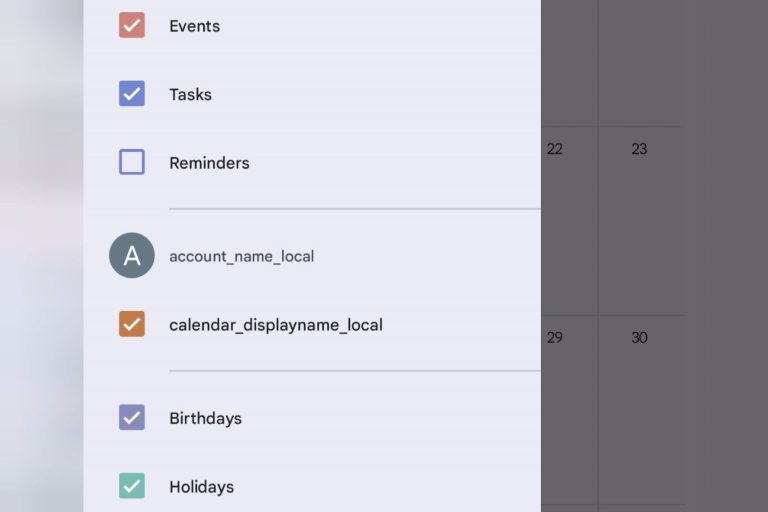Image resolution: width=768 pixels, height=512 pixels.
Task: Click the Birthdays calendar label
Action: (x=205, y=418)
